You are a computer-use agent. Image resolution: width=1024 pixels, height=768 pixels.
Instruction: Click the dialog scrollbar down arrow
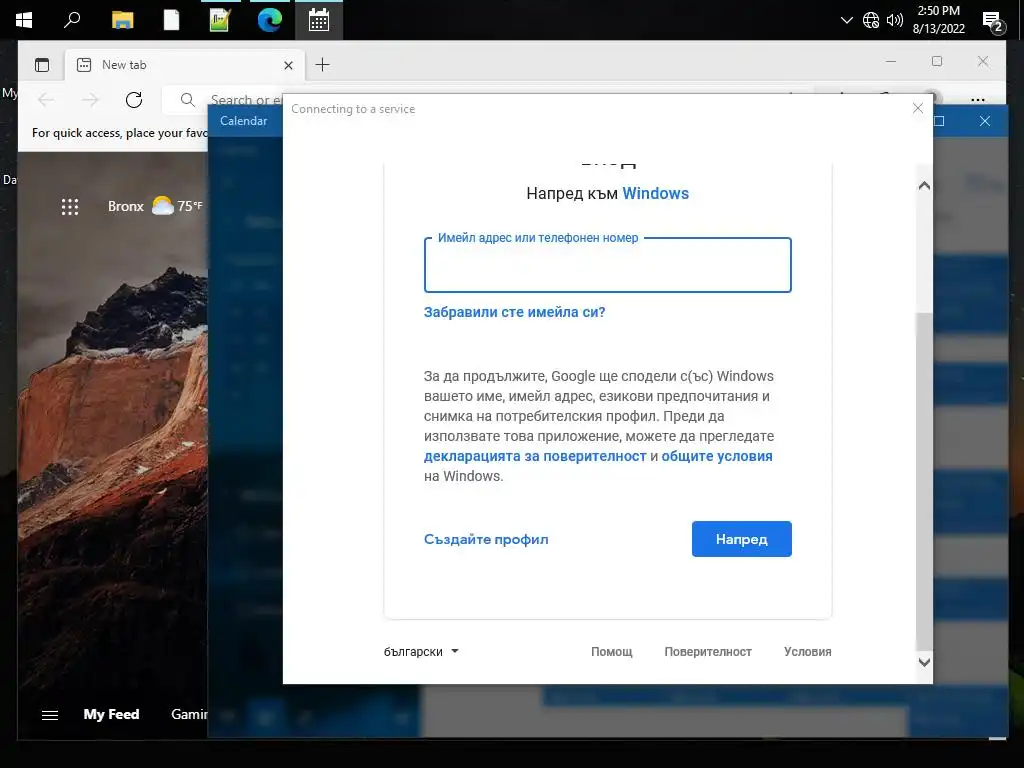pyautogui.click(x=924, y=662)
